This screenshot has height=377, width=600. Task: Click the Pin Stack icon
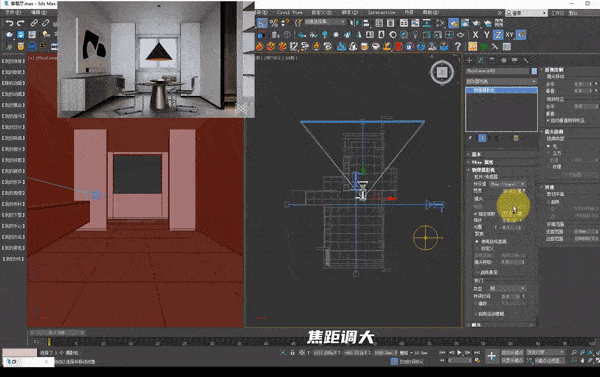471,138
